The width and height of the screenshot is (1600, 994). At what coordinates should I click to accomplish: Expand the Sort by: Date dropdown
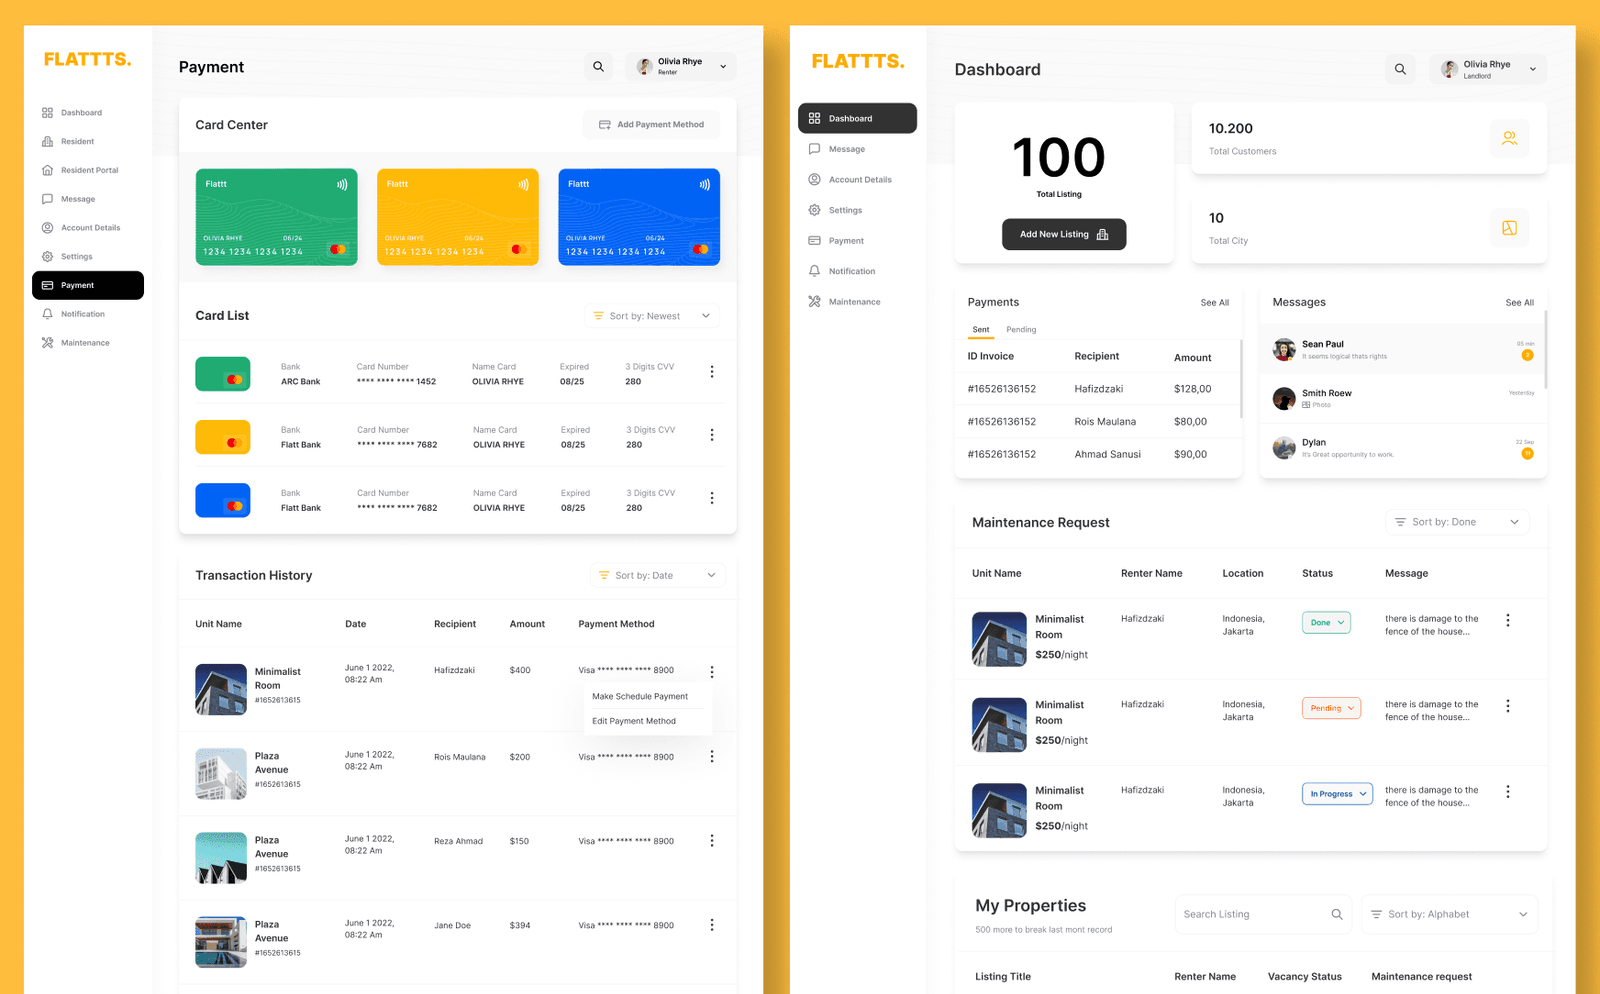(657, 575)
